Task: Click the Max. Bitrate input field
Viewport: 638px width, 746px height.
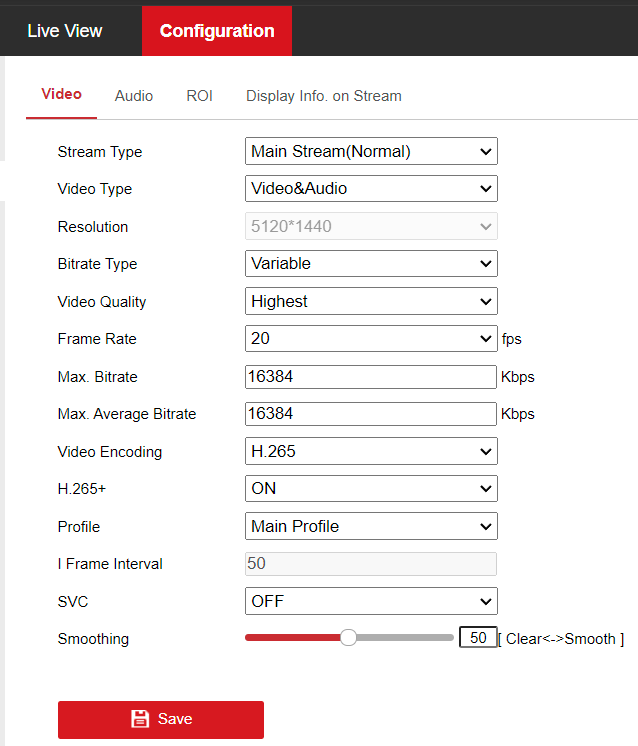Action: pos(371,377)
